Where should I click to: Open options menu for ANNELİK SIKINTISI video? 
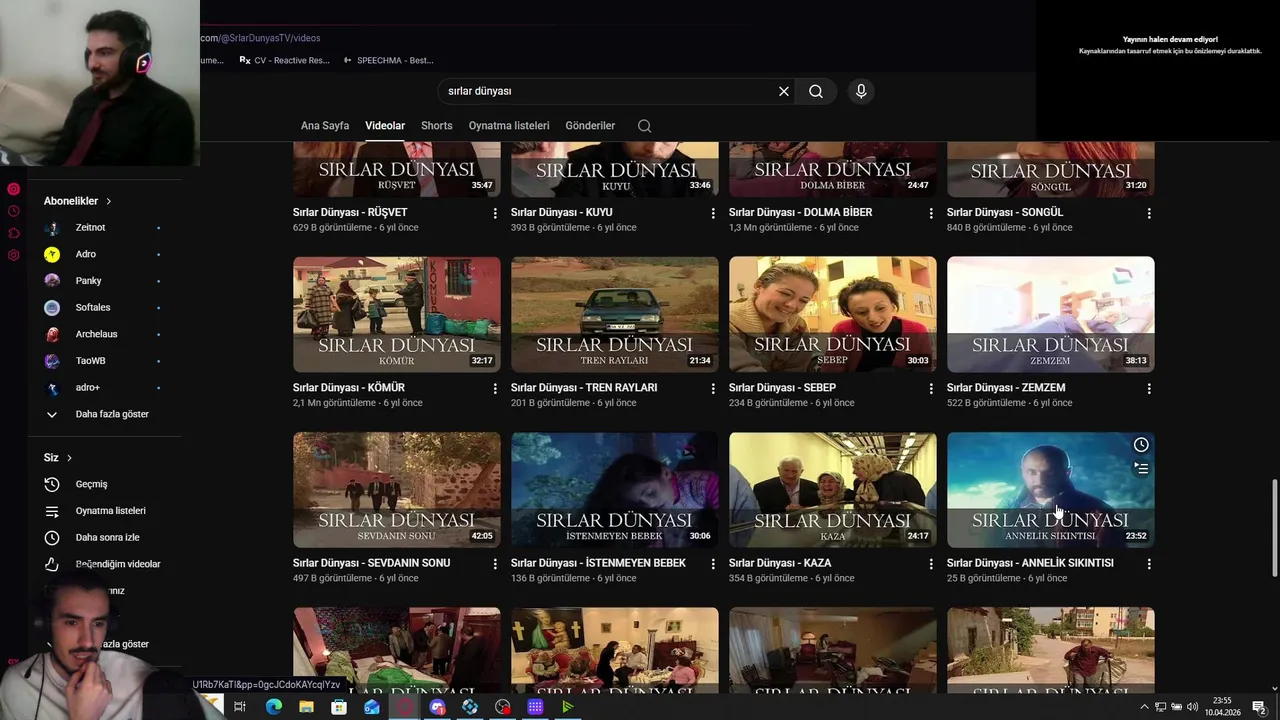coord(1149,564)
